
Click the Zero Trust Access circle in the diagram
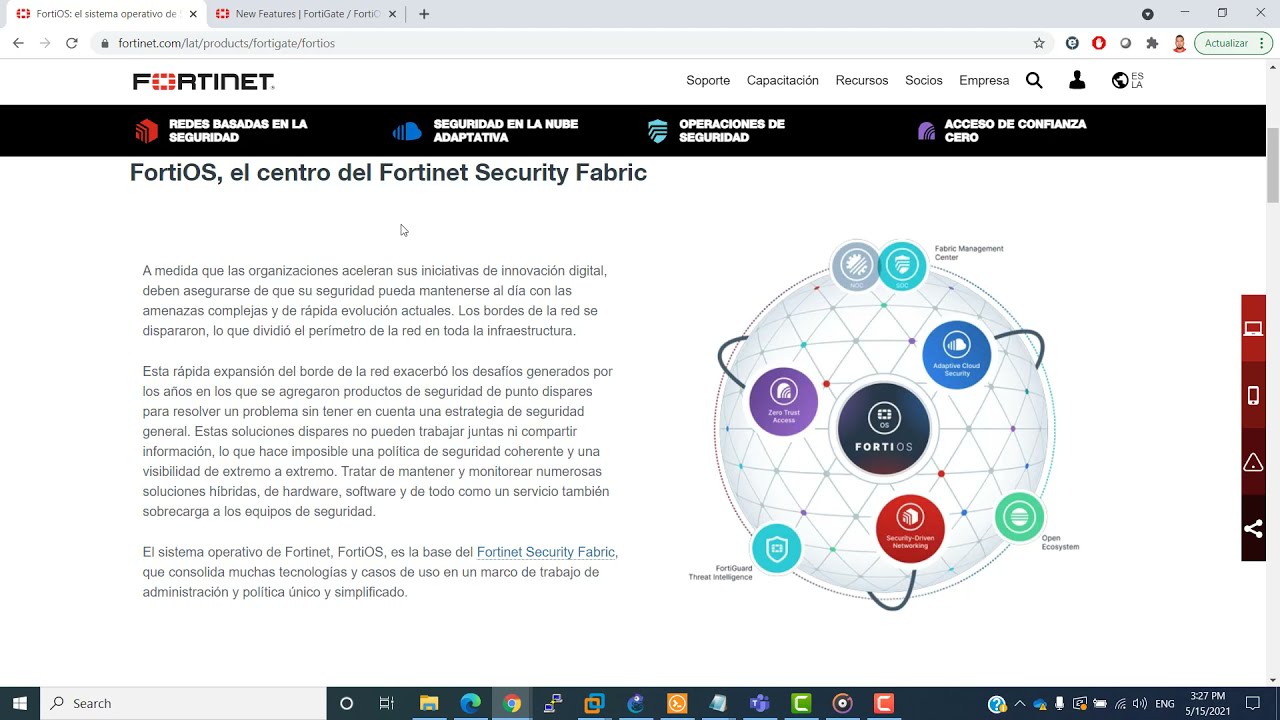click(783, 401)
